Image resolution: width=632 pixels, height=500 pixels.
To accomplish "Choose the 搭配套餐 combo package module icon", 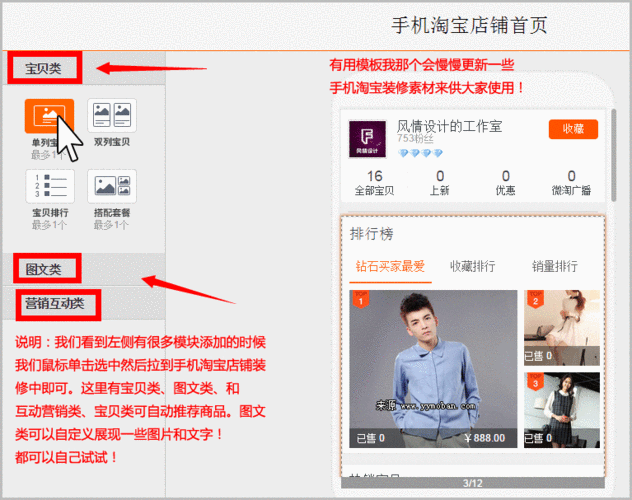I will click(112, 186).
